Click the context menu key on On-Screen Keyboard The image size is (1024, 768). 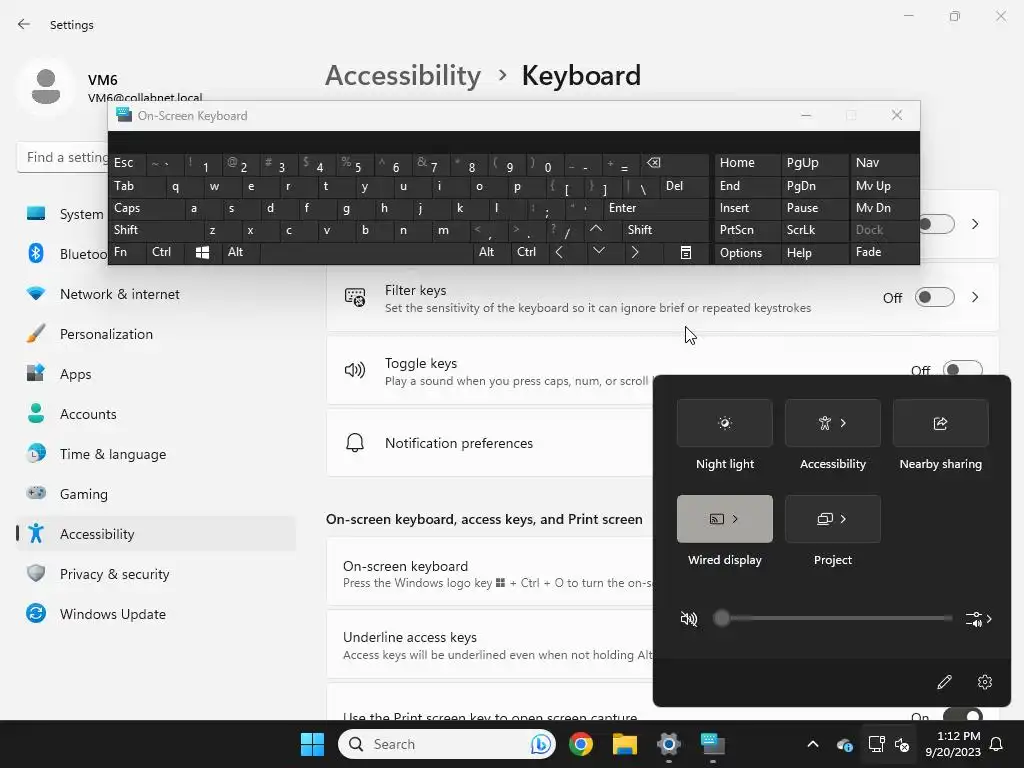[x=686, y=253]
